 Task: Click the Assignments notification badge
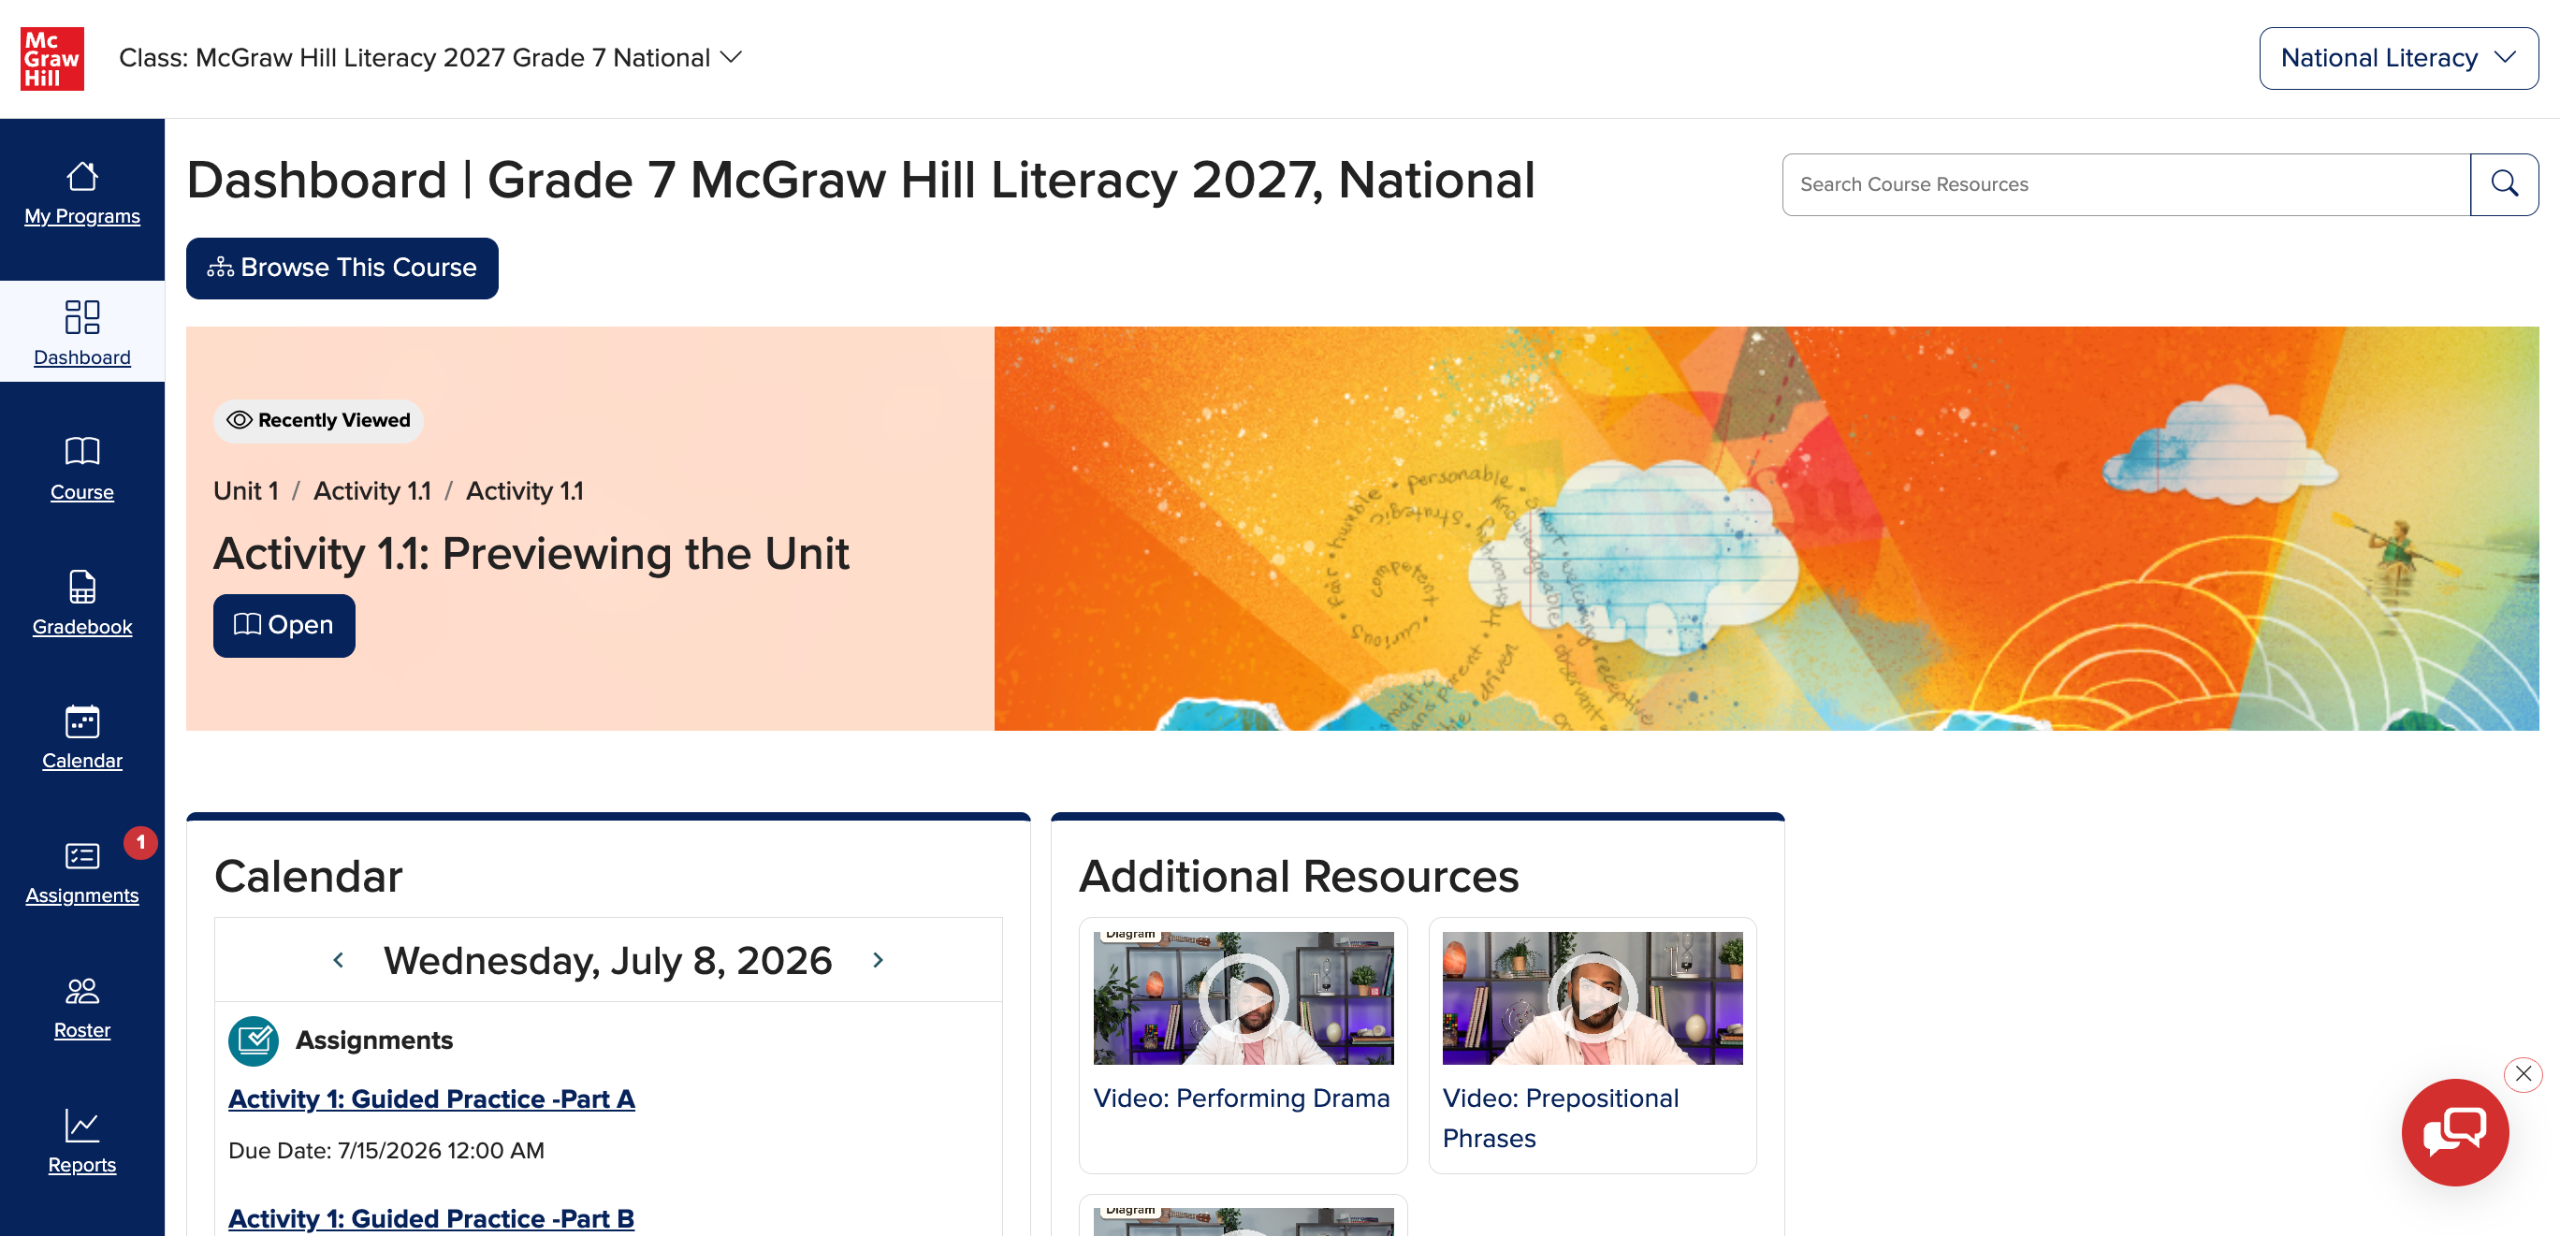[141, 843]
